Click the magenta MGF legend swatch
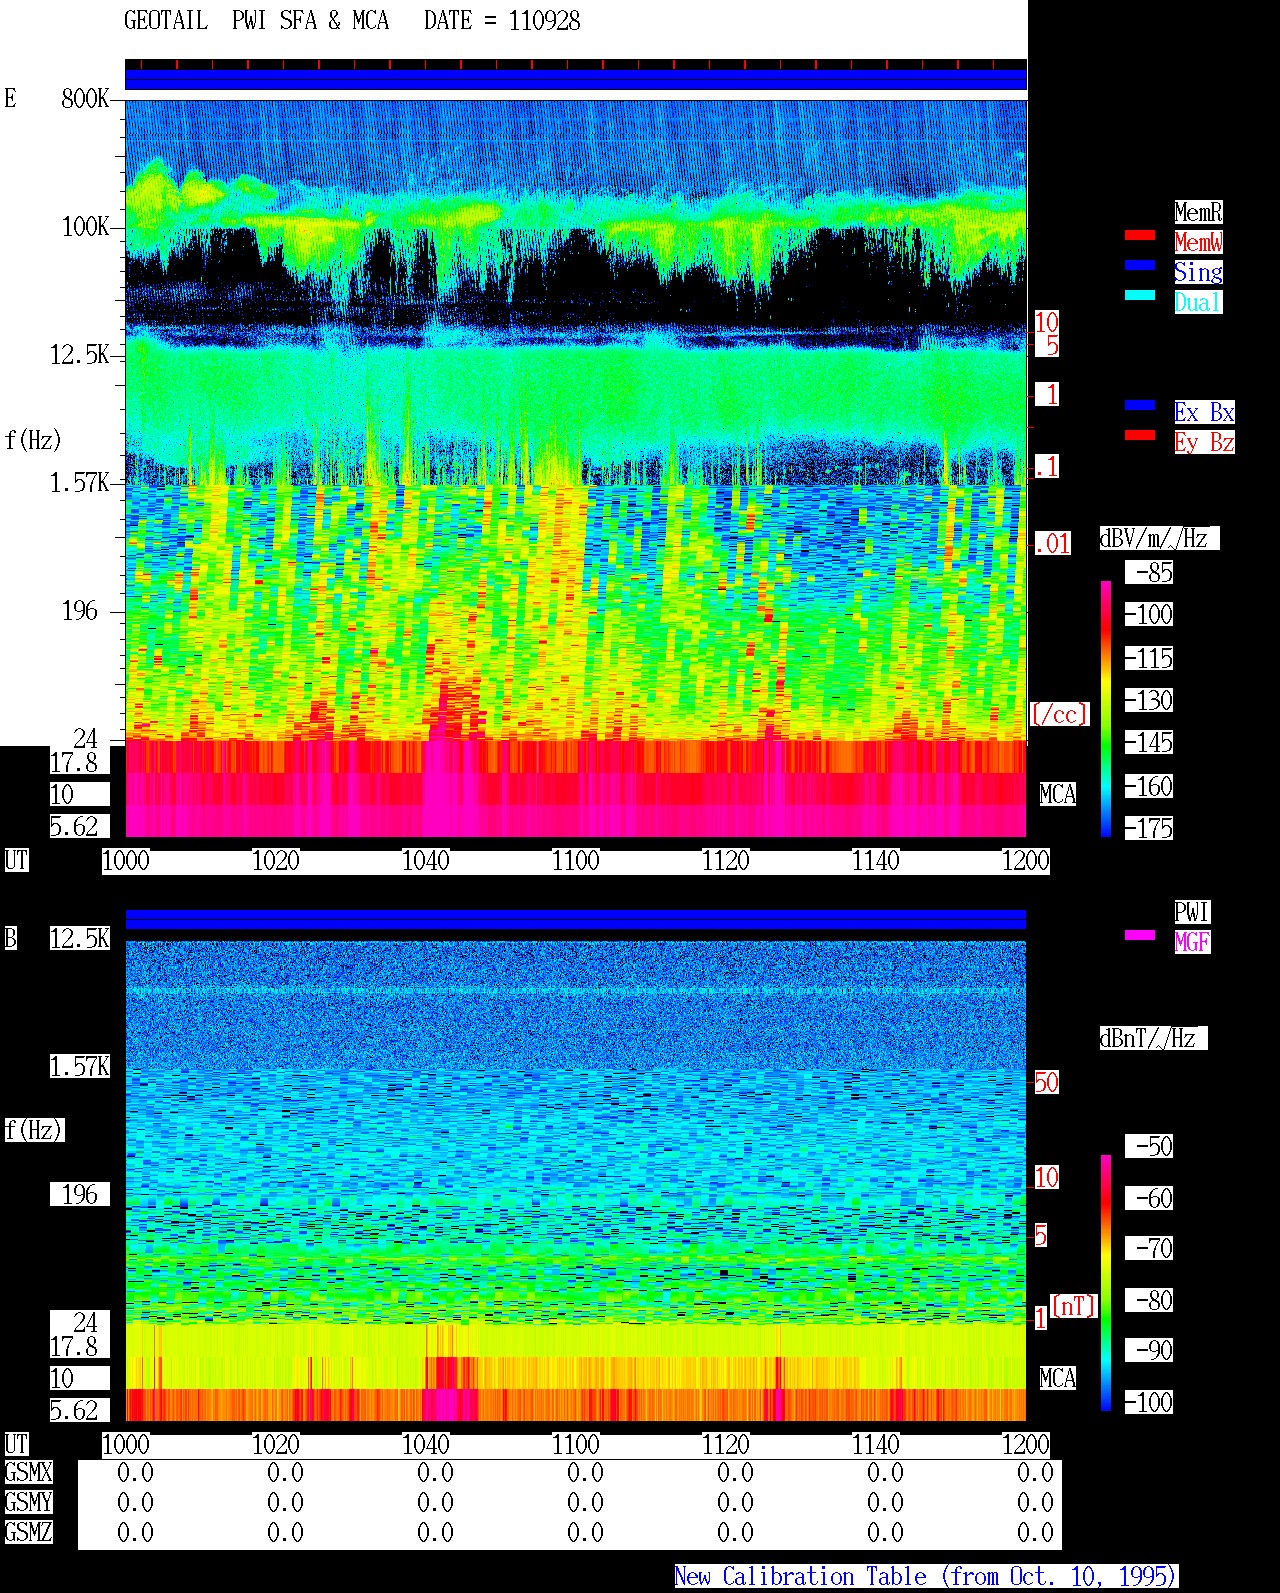This screenshot has height=1593, width=1280. (x=1140, y=936)
